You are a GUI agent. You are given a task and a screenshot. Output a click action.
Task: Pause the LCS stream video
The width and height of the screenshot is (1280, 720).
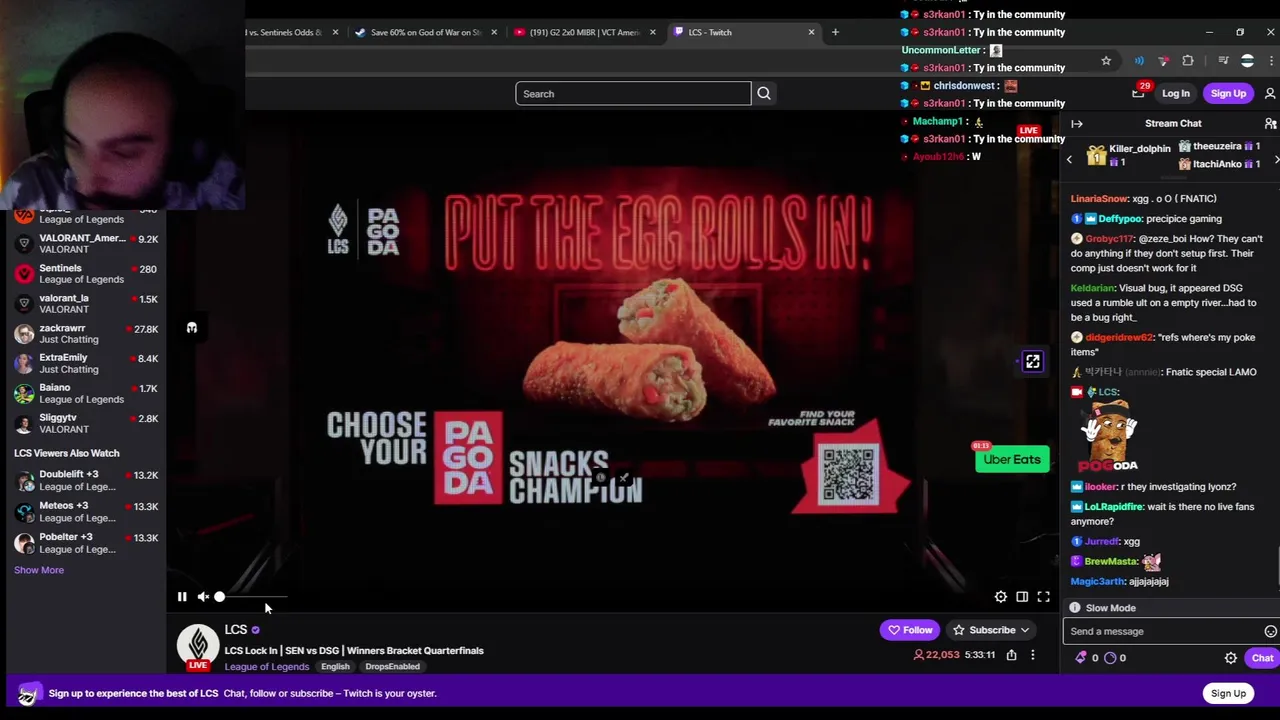coord(182,597)
